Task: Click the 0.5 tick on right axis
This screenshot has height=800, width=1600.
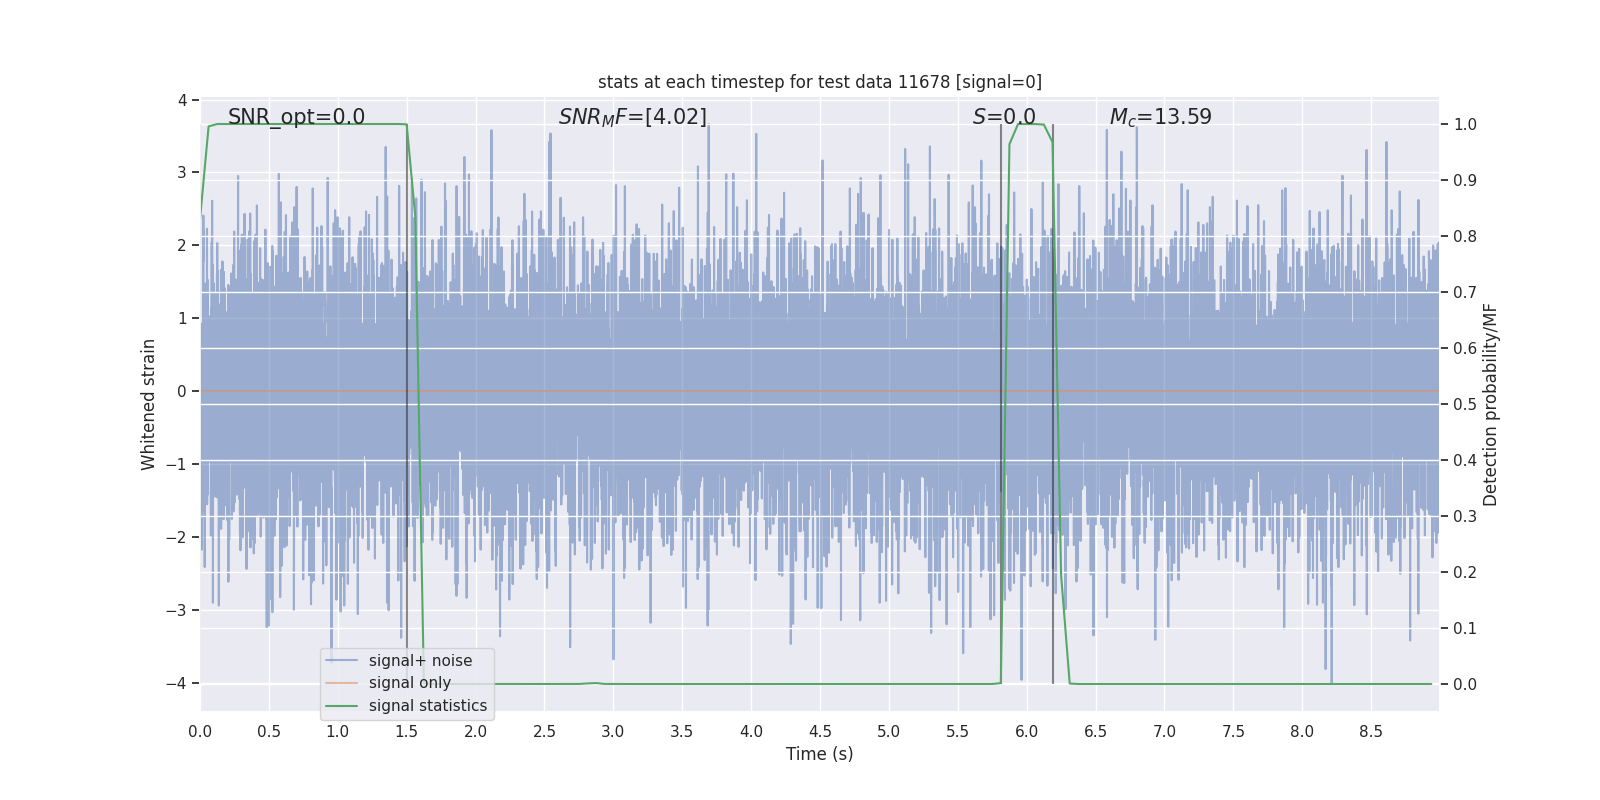Action: 1465,405
